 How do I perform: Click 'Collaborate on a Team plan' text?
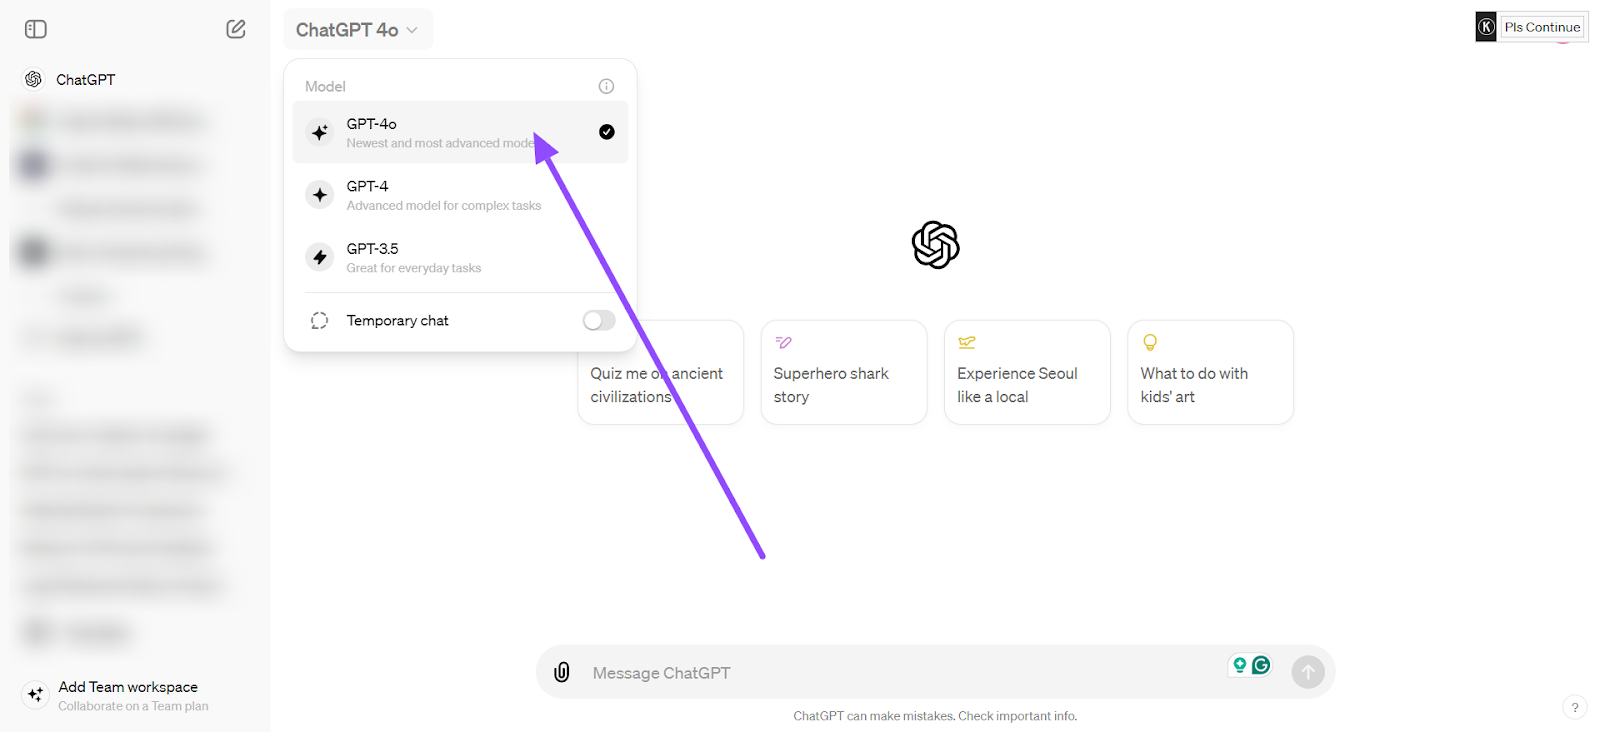click(x=133, y=706)
